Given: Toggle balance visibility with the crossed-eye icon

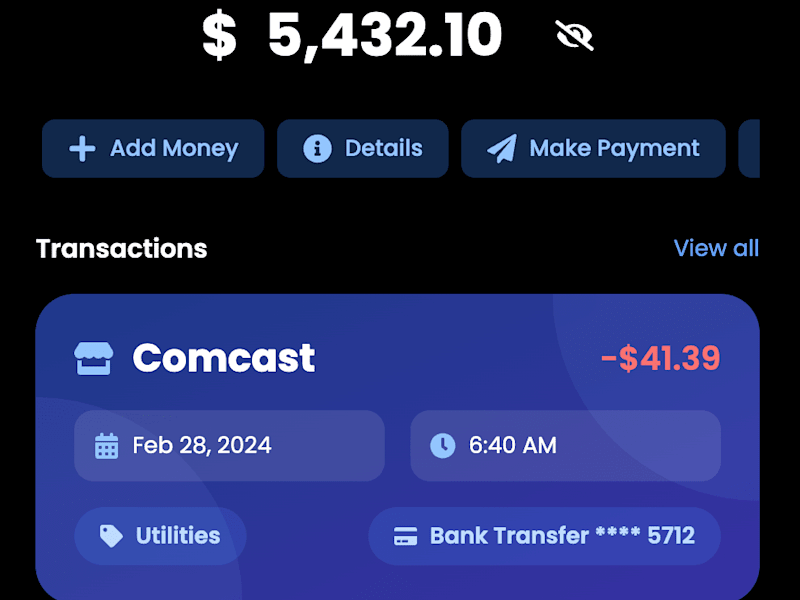Looking at the screenshot, I should point(574,35).
